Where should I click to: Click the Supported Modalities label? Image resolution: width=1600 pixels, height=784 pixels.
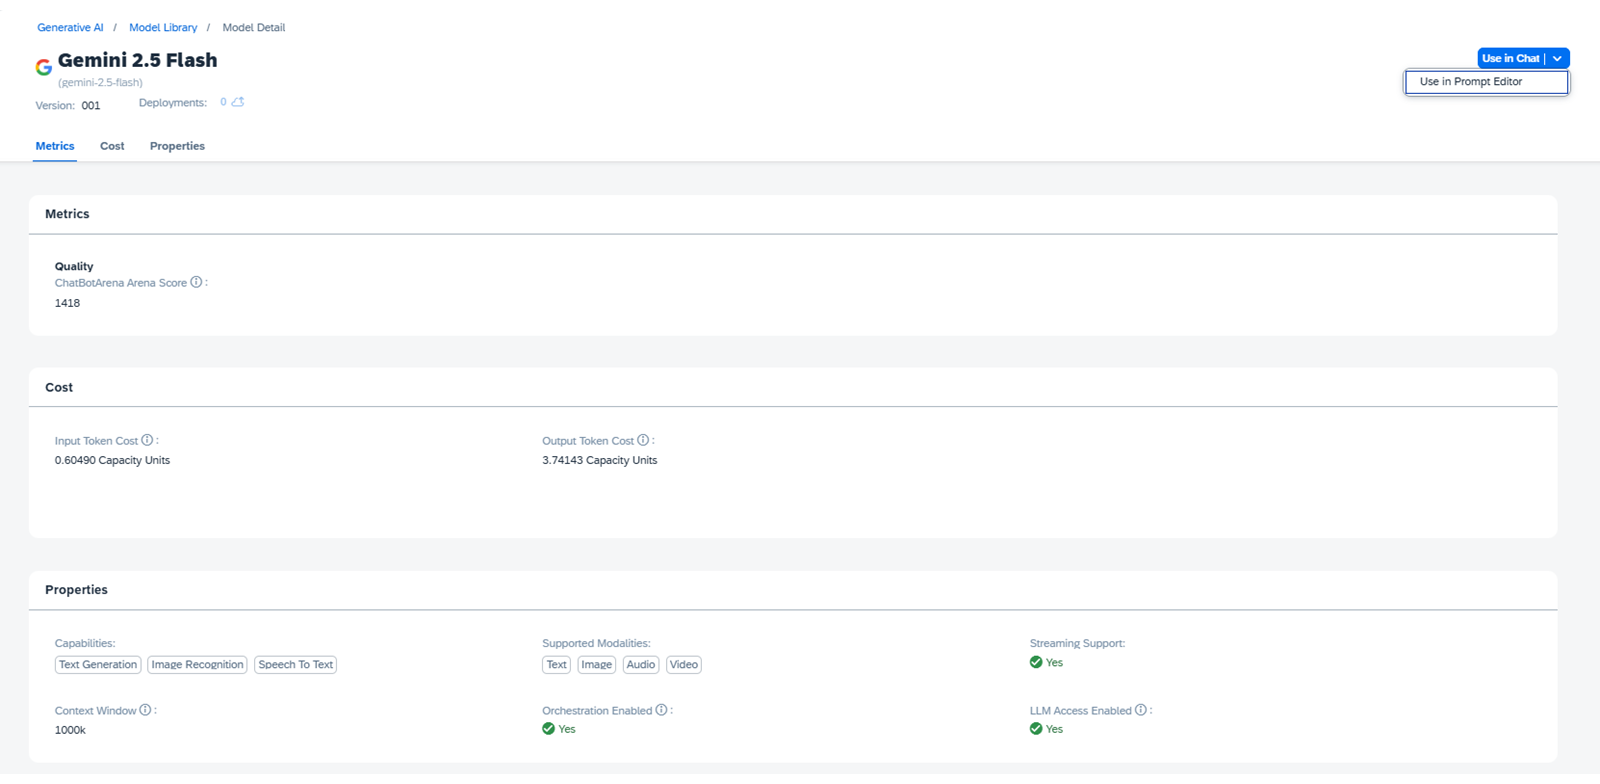coord(596,643)
